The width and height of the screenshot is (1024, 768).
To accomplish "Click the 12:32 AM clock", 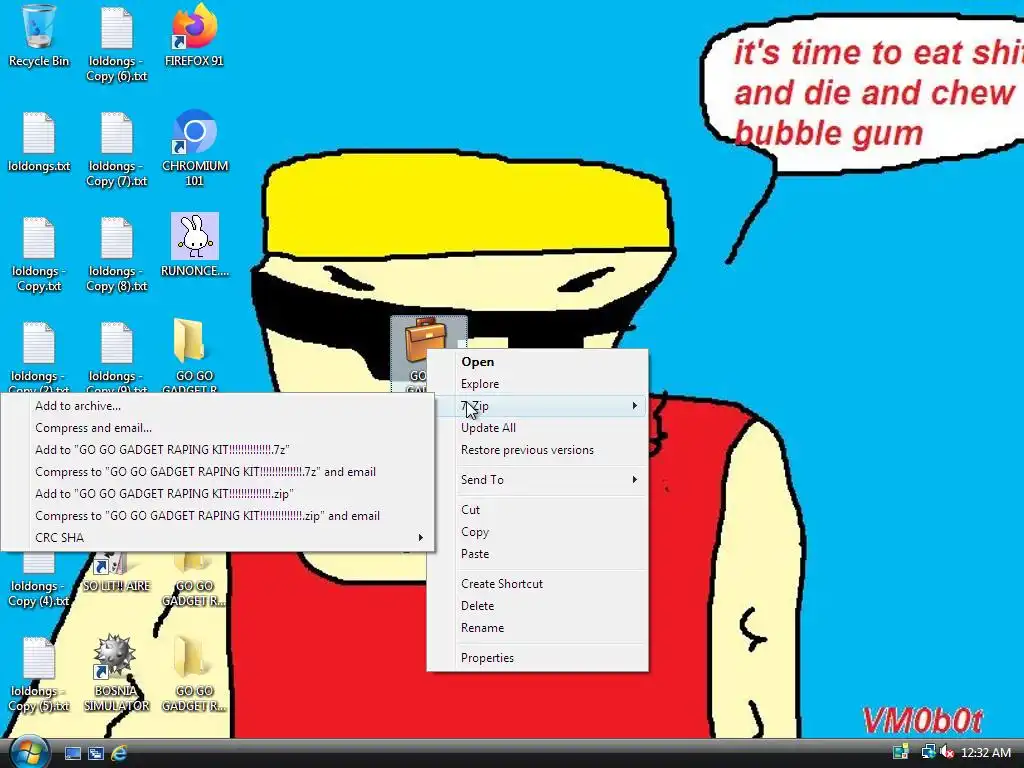I will [x=986, y=753].
